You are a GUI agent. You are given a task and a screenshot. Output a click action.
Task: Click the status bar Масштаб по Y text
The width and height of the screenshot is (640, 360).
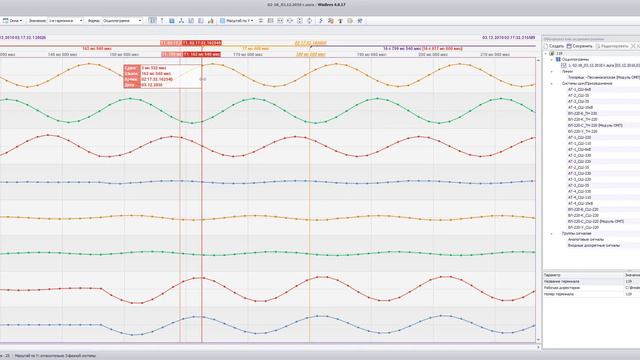[56, 356]
